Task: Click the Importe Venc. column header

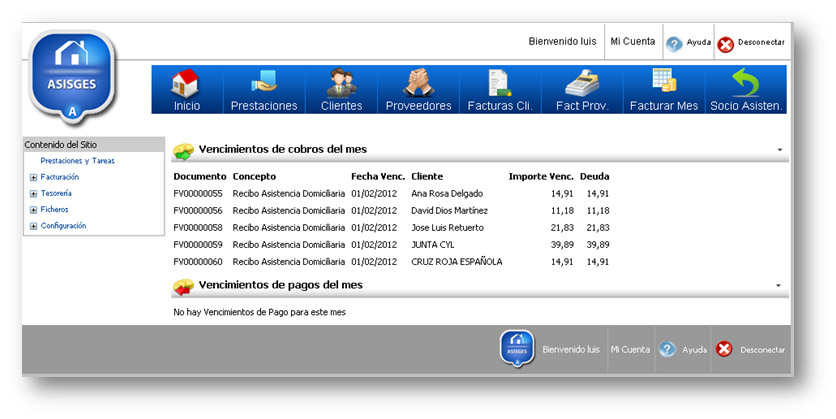Action: (x=541, y=176)
